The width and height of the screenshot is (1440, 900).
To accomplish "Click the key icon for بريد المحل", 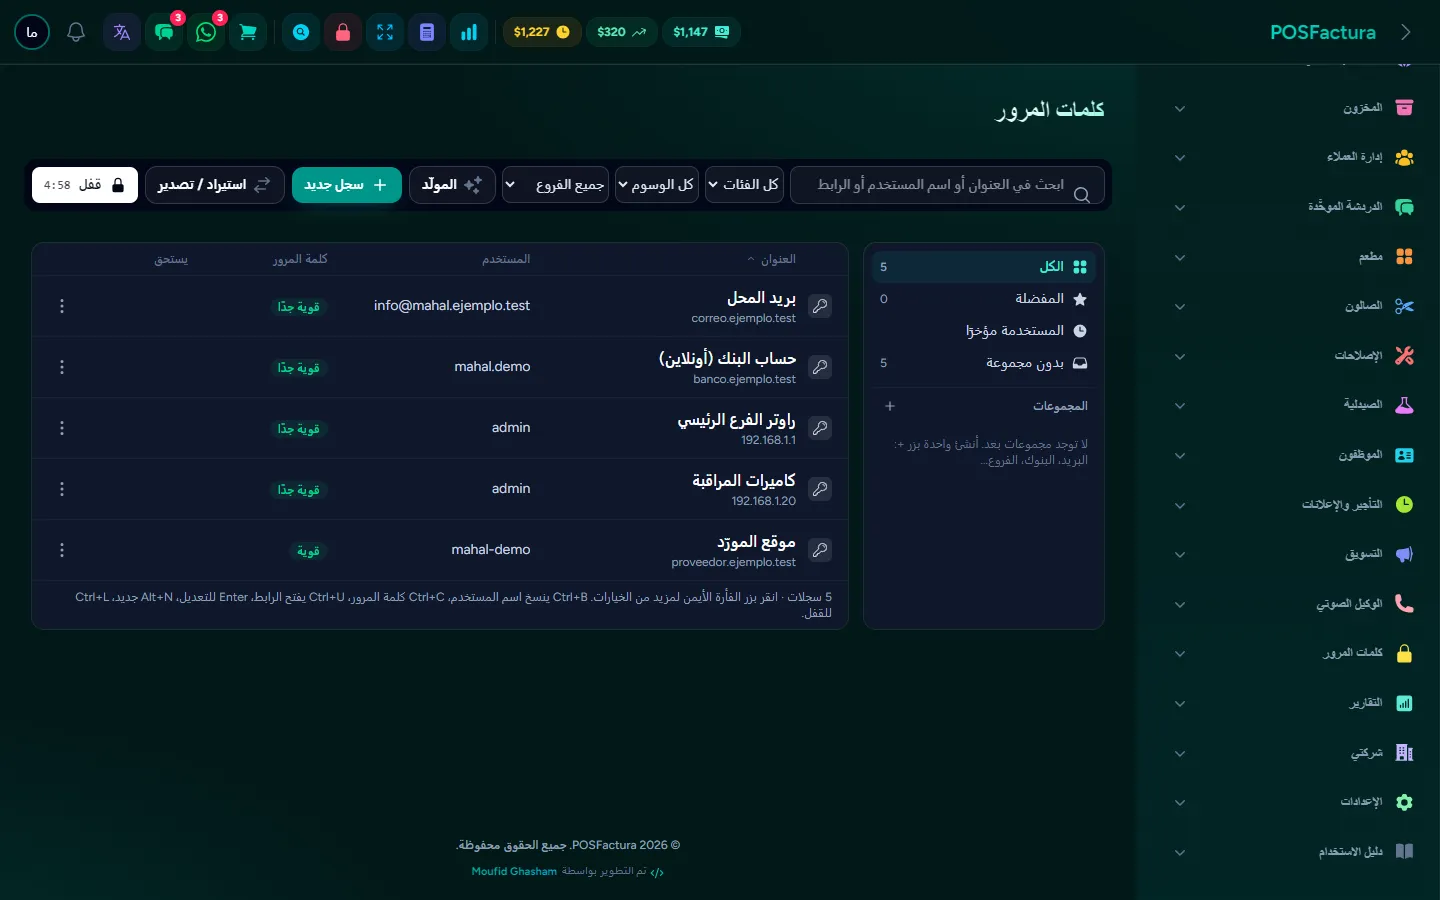I will (820, 306).
